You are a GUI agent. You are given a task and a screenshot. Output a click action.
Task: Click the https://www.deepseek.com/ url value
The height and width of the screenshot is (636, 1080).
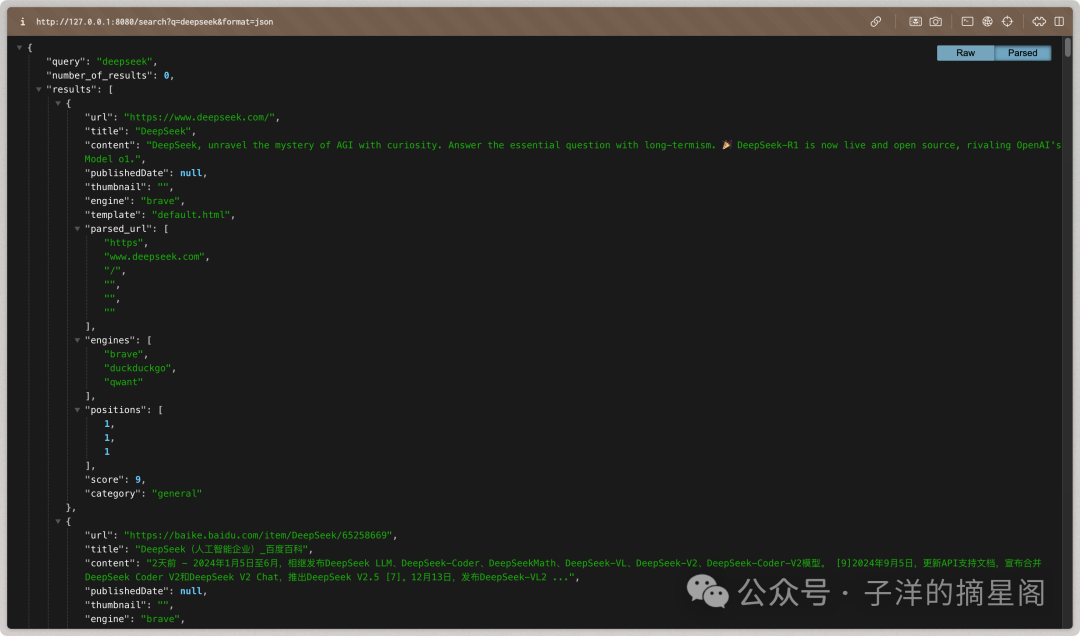click(201, 117)
